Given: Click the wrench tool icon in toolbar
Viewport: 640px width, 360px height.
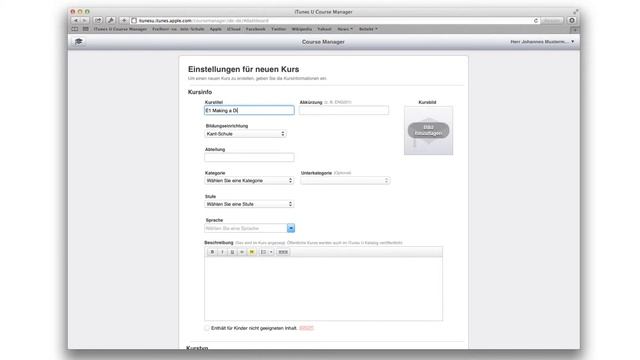Looking at the screenshot, I should (x=111, y=20).
